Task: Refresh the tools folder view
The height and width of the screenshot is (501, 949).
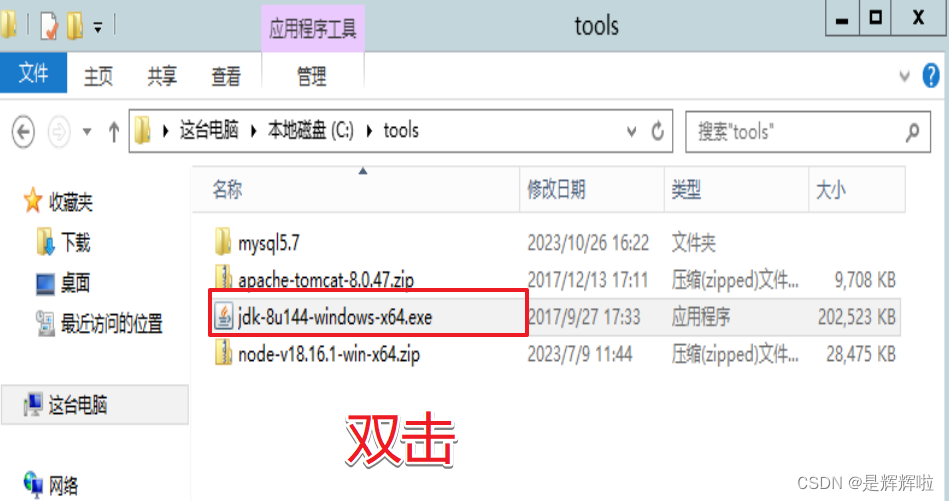Action: pyautogui.click(x=658, y=131)
